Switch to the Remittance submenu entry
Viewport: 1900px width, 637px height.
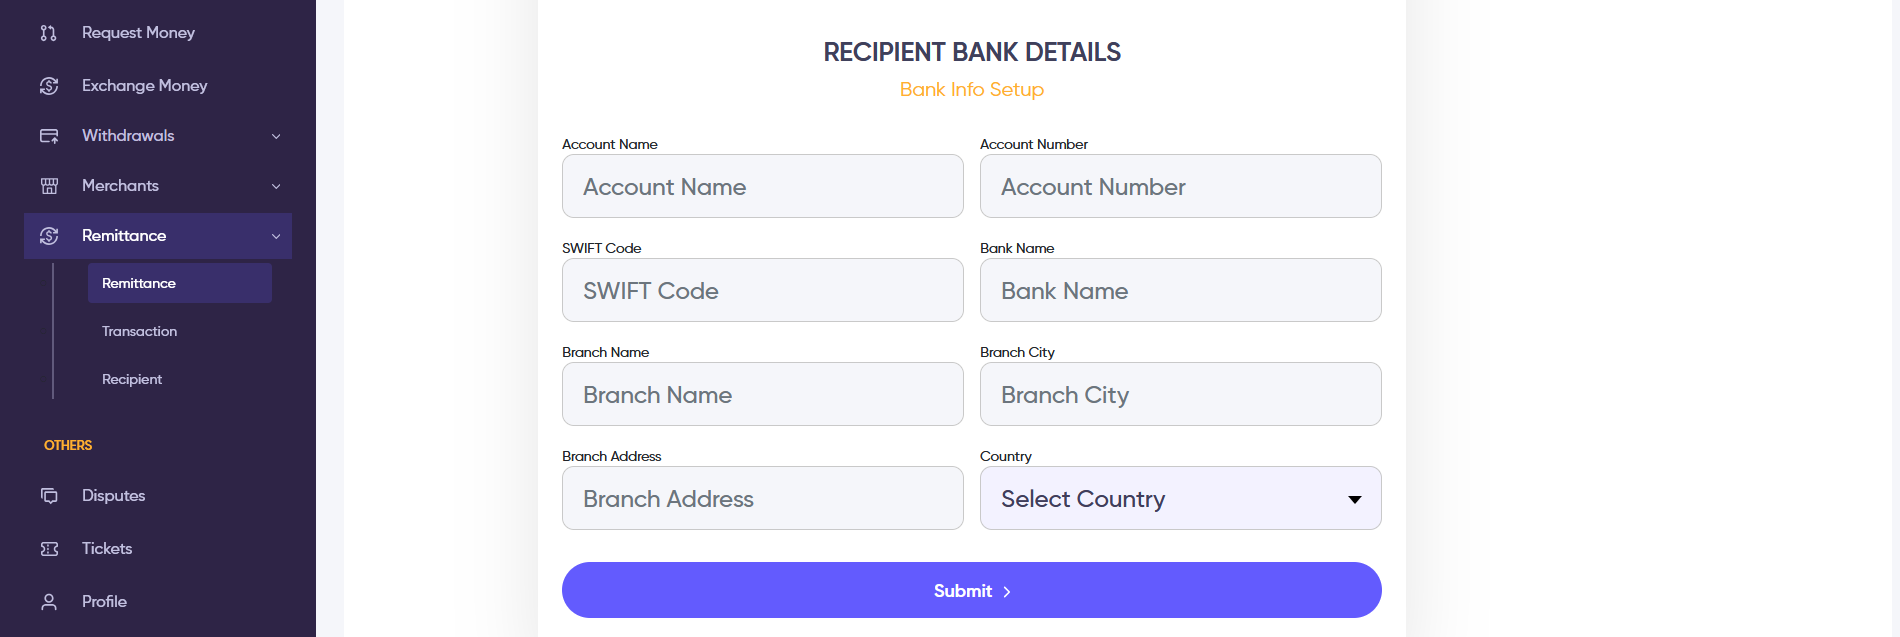tap(140, 283)
